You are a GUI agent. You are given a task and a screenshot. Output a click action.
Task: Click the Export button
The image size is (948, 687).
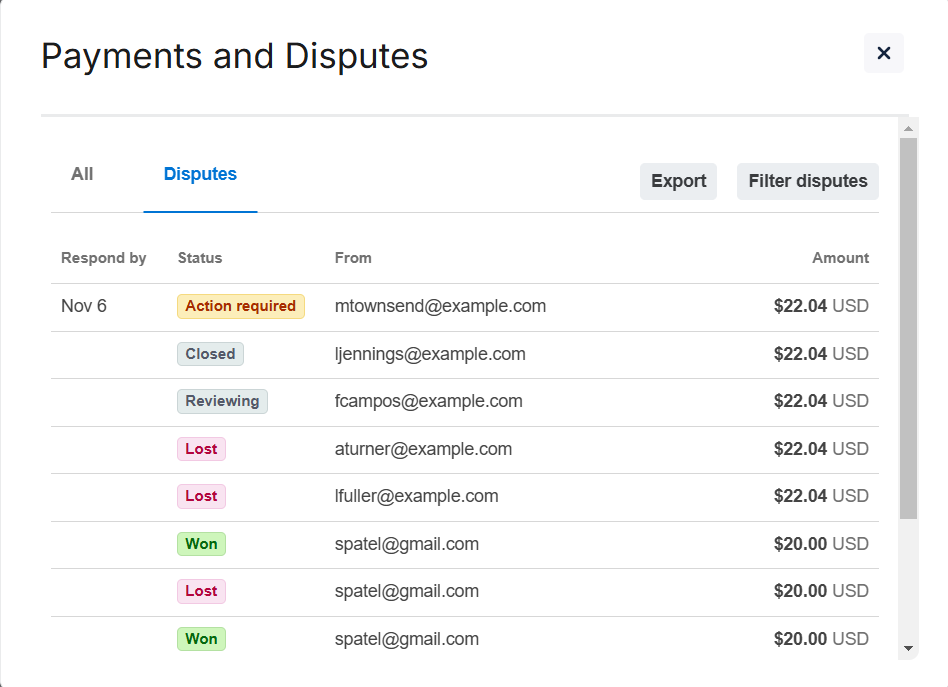click(678, 181)
